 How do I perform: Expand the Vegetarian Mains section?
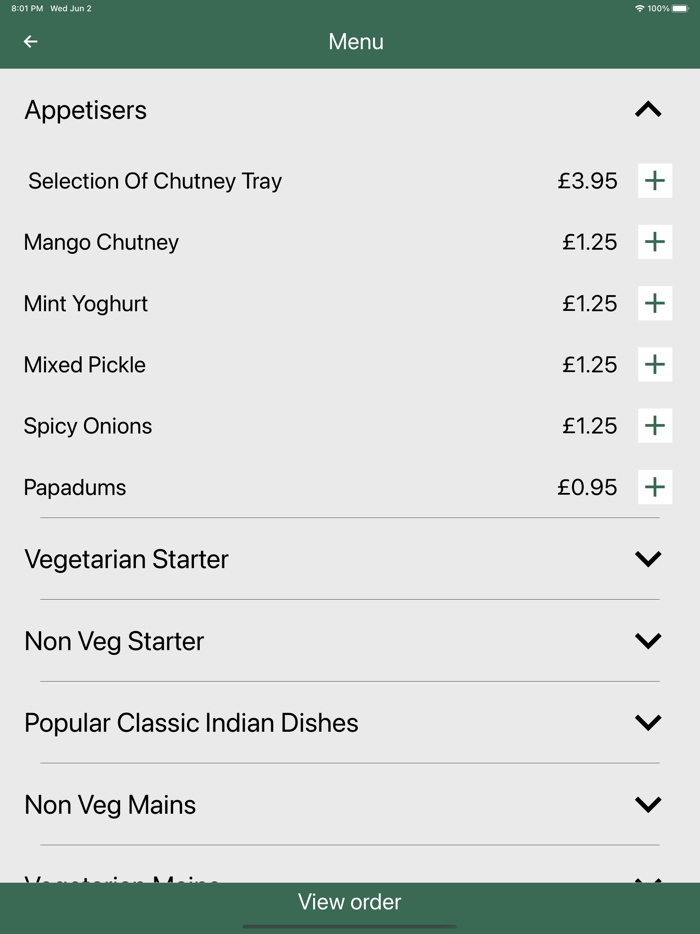[x=648, y=882]
